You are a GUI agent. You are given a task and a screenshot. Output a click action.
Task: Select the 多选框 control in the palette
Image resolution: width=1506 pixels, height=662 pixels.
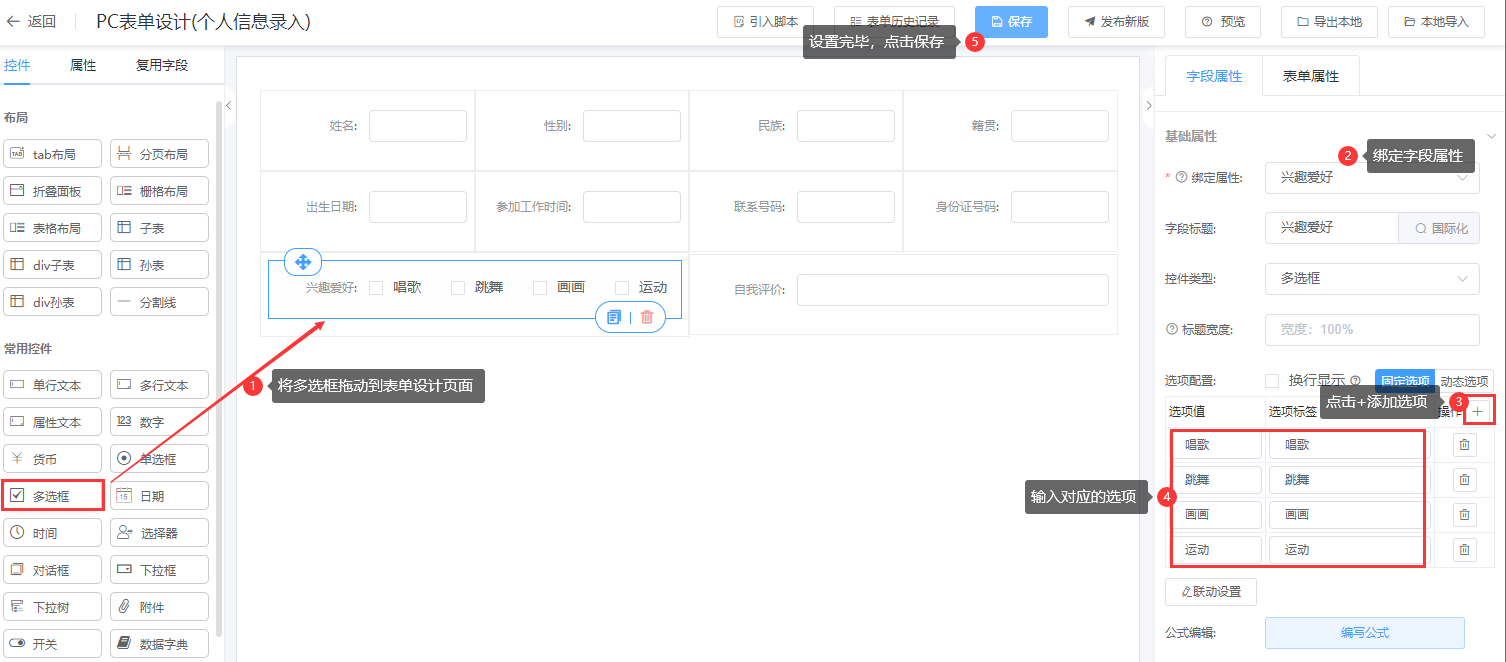(53, 496)
